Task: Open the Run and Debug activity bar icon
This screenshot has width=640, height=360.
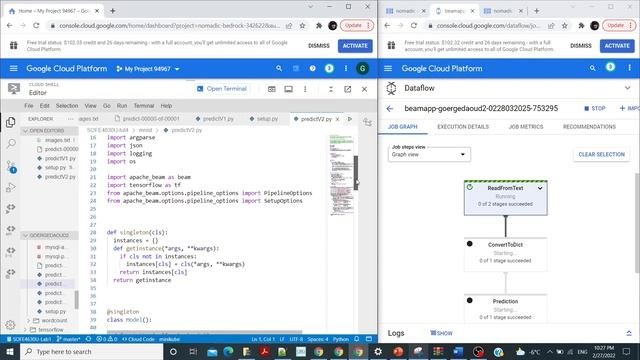Action: 11,187
